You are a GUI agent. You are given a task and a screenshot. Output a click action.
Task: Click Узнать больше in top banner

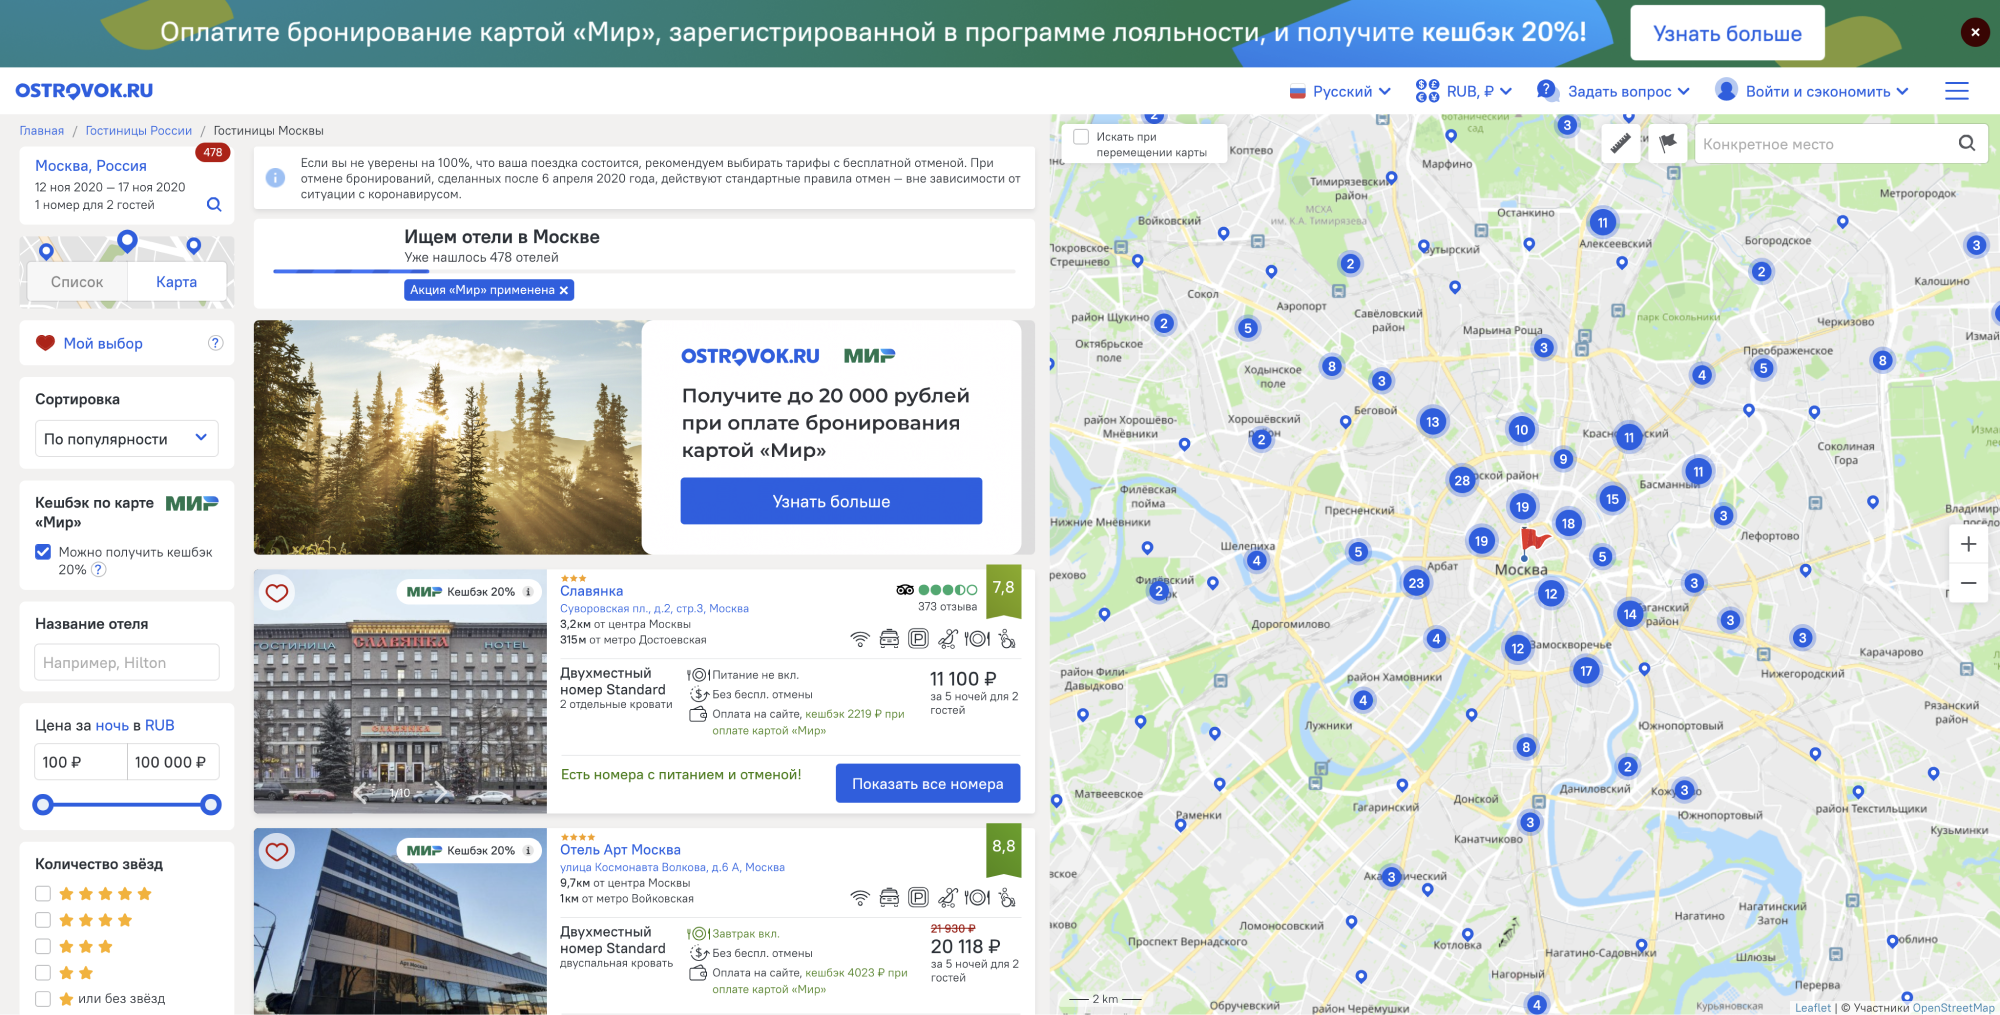coord(1727,33)
